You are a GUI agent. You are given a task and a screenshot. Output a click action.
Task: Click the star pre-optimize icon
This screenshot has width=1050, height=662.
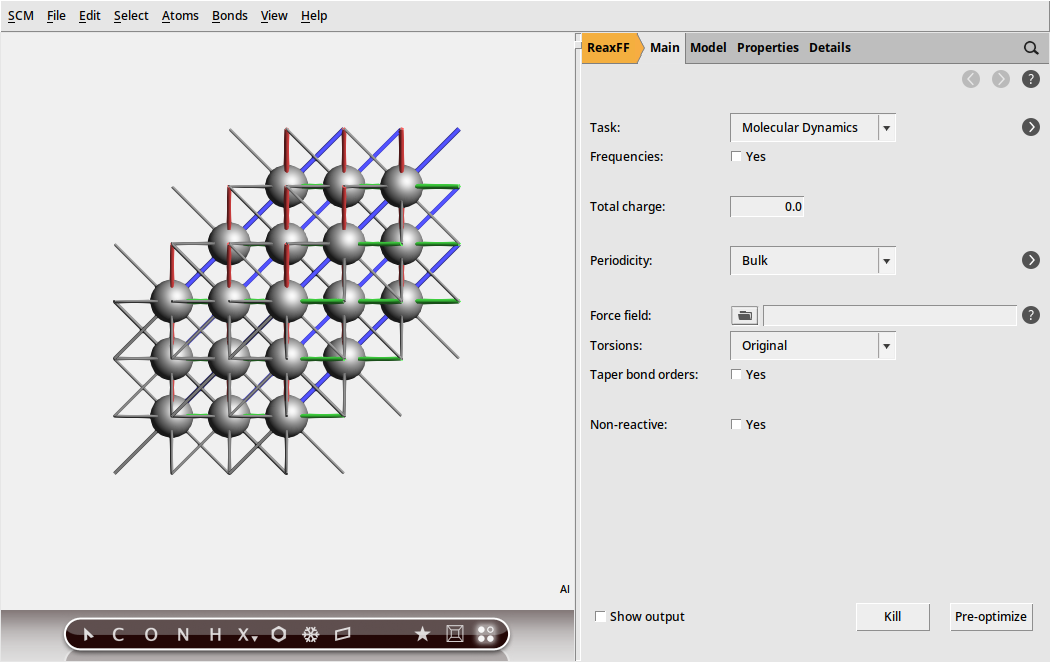tap(422, 634)
